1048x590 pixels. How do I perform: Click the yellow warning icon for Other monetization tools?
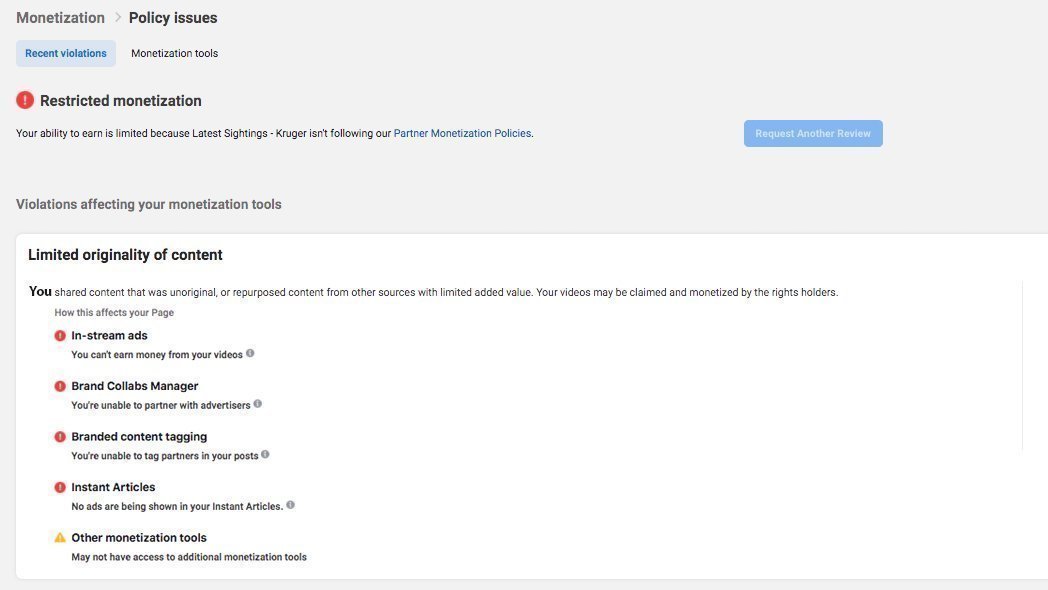click(x=60, y=538)
